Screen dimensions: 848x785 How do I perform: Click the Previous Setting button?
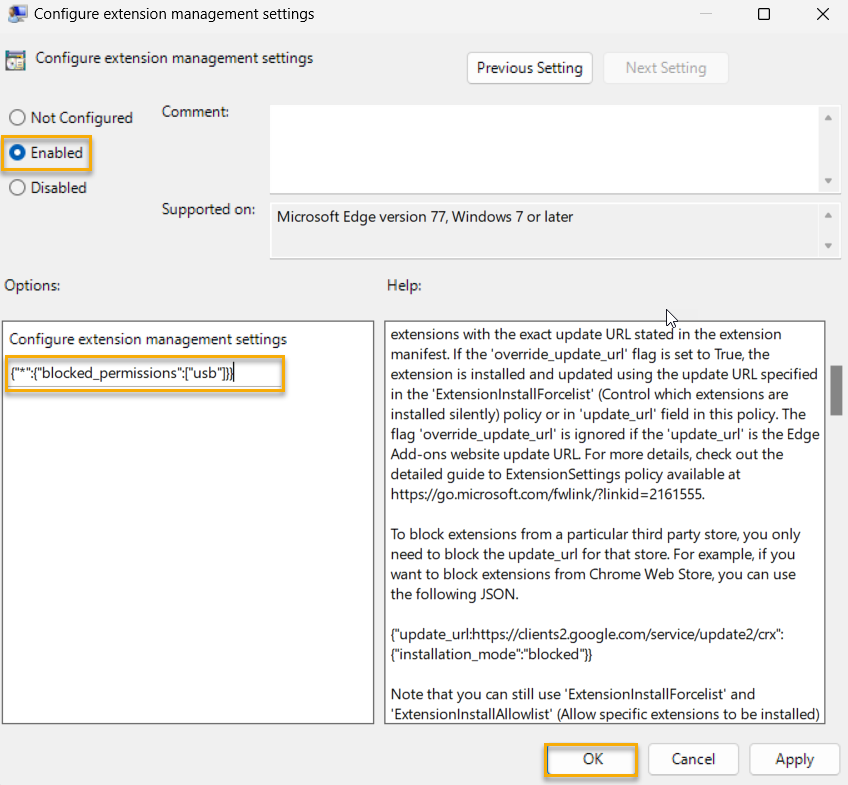[529, 68]
